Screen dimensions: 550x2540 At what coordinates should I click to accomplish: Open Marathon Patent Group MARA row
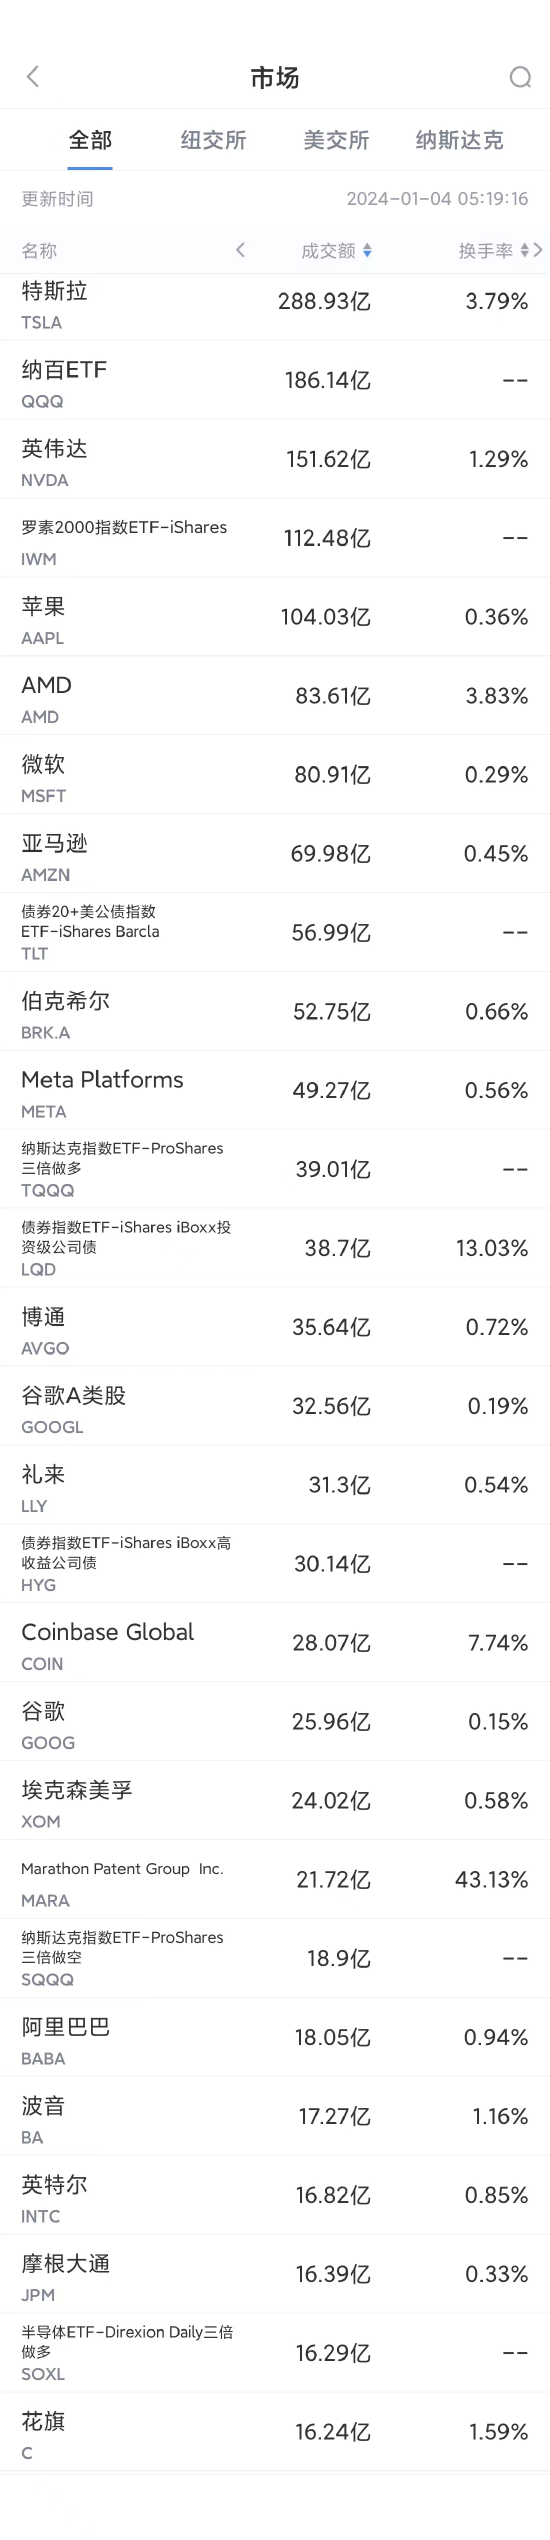275,1880
